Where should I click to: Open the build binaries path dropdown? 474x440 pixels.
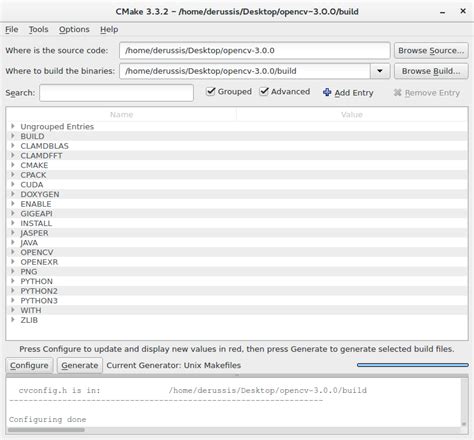coord(380,71)
